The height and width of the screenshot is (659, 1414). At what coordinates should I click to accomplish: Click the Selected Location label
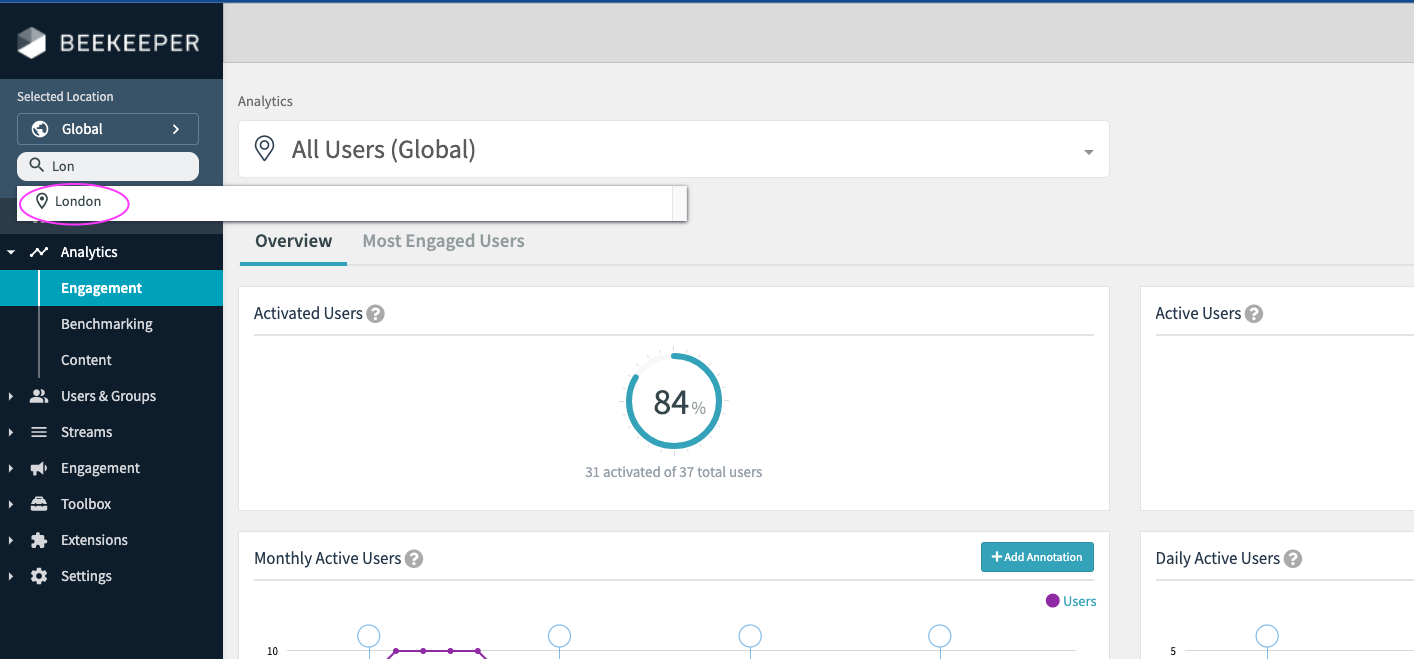[65, 97]
